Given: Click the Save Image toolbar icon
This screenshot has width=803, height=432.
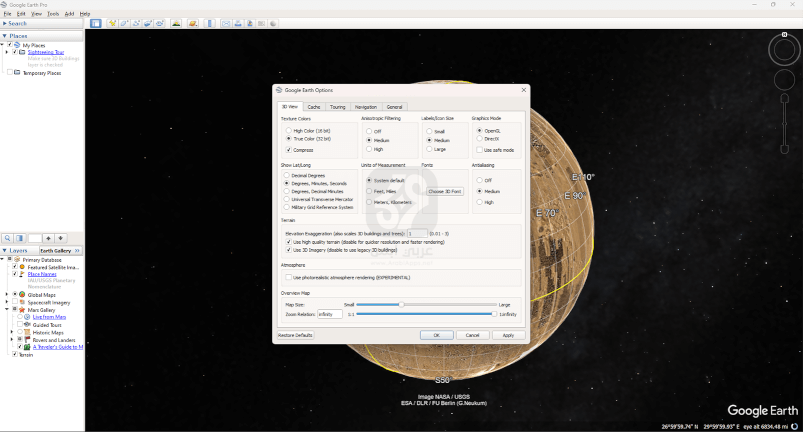Looking at the screenshot, I should 250,24.
